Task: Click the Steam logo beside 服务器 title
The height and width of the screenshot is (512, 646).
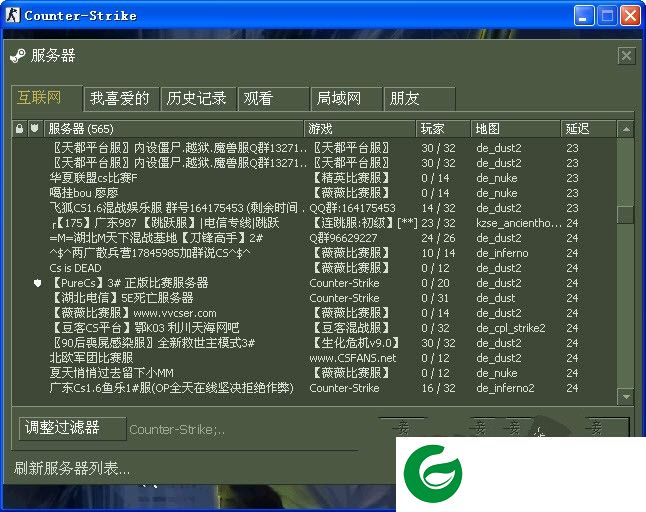Action: pos(18,56)
